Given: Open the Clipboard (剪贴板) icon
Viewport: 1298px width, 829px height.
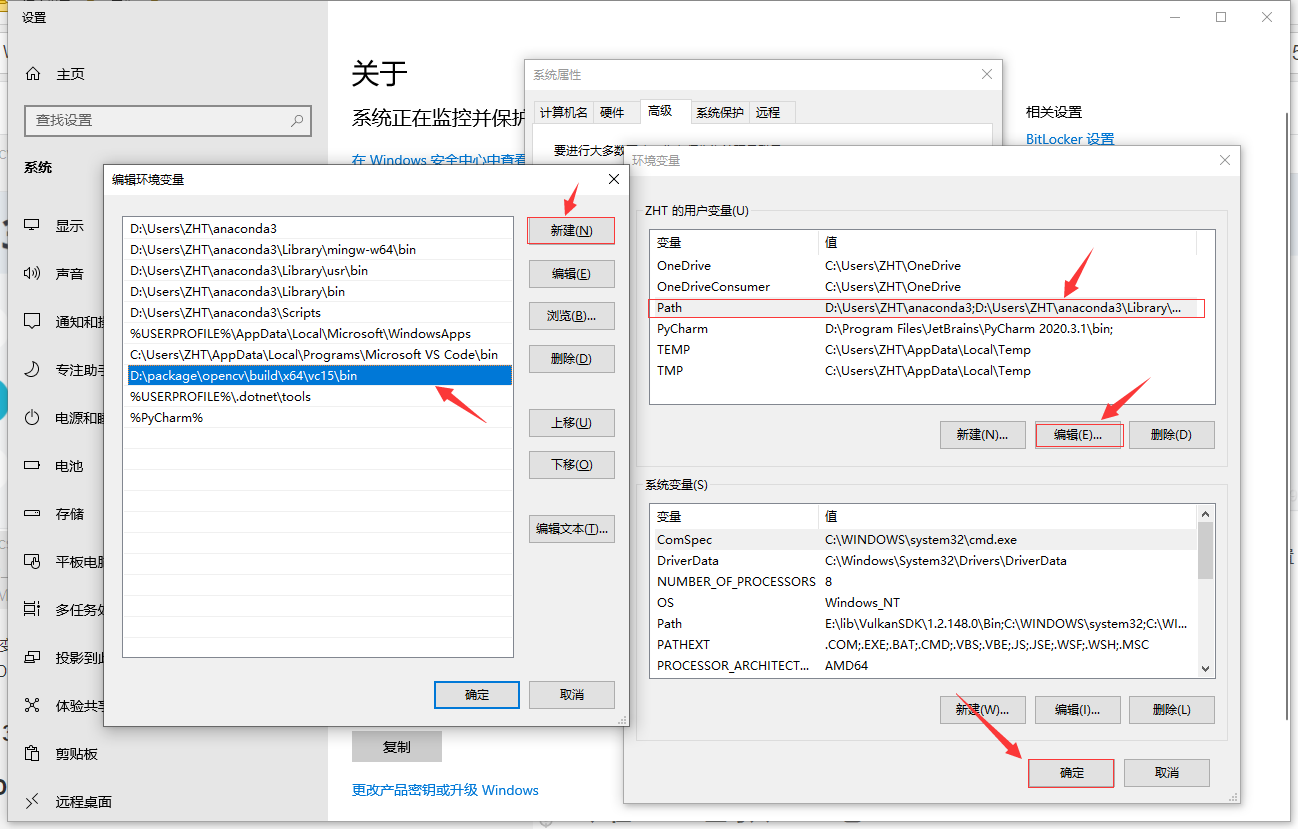Looking at the screenshot, I should pyautogui.click(x=33, y=754).
